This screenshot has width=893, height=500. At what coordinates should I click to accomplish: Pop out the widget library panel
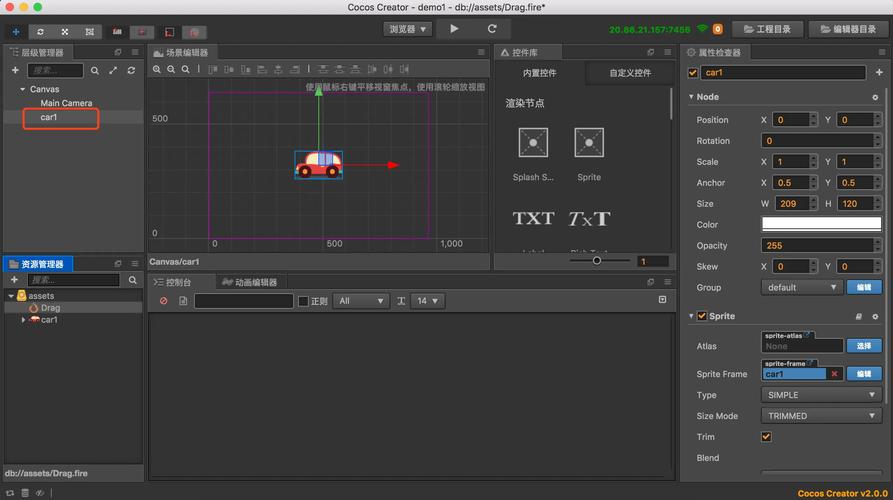651,52
